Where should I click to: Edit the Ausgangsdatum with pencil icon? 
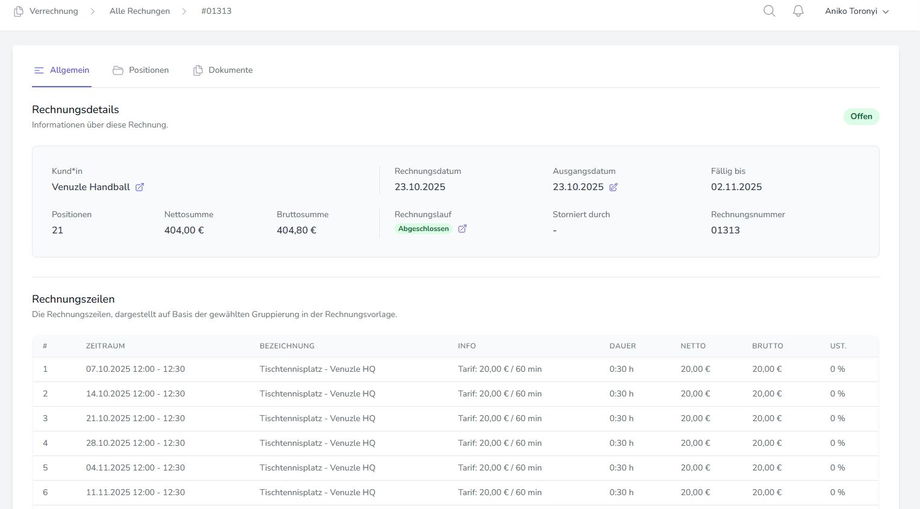(x=613, y=187)
